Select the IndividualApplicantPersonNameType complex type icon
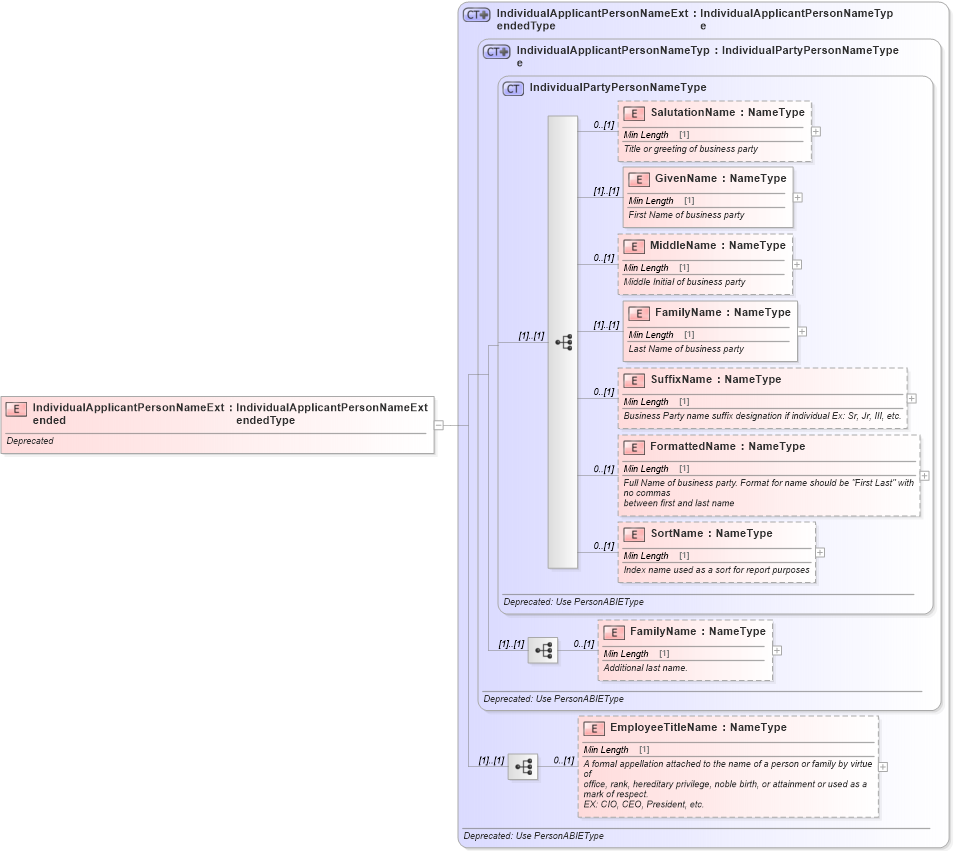The height and width of the screenshot is (851, 954). [494, 51]
